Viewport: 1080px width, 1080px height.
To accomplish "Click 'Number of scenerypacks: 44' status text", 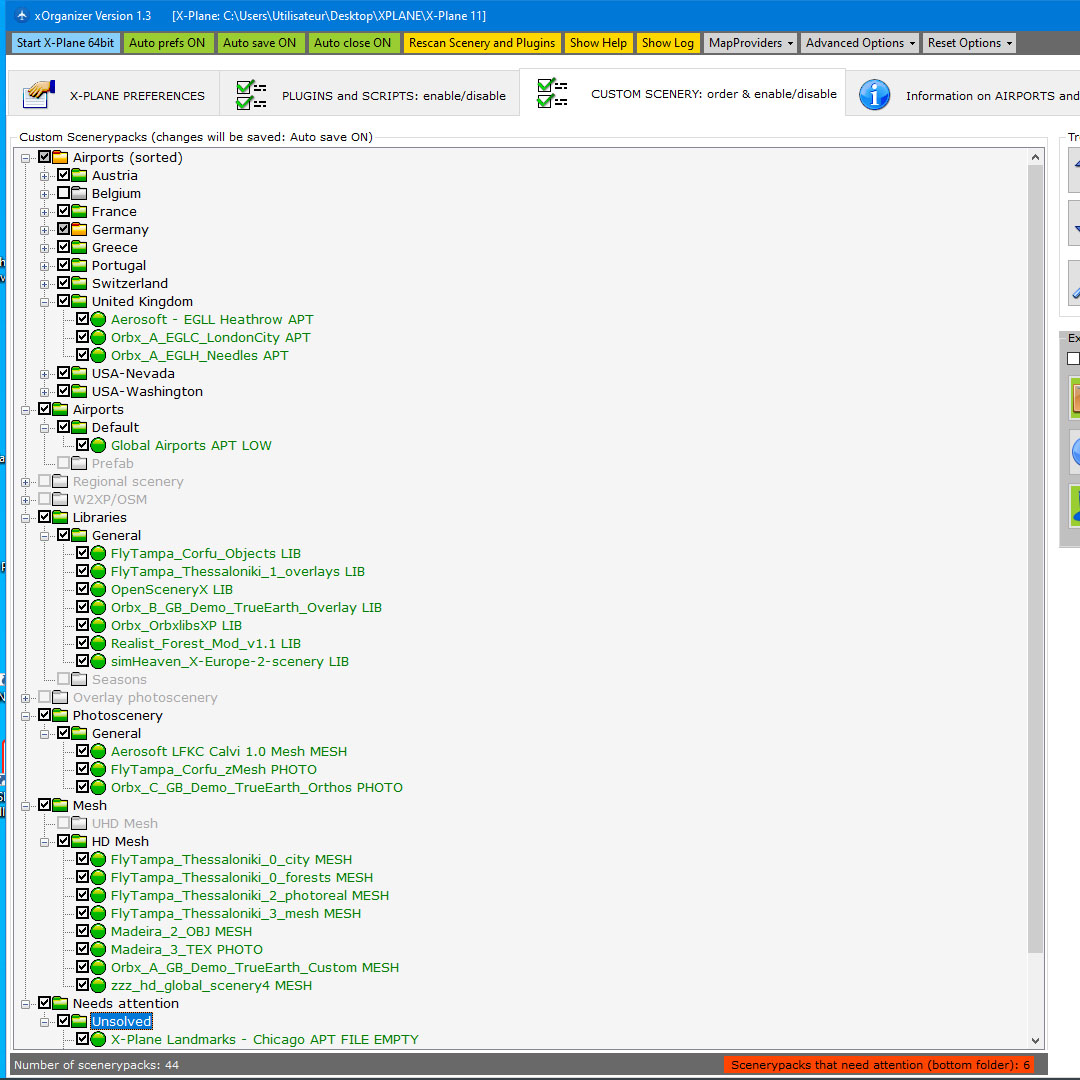I will tap(96, 1065).
